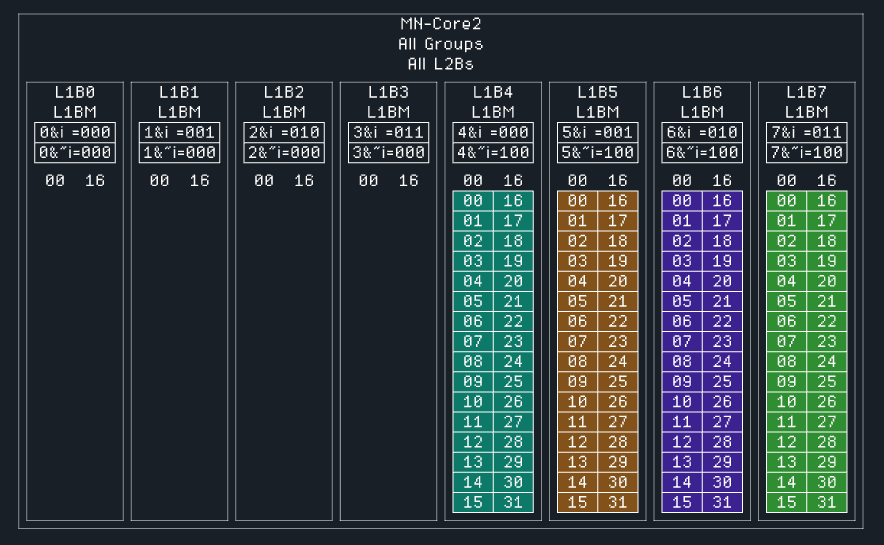Click brown cell 24 in L1B5
This screenshot has width=884, height=545.
(x=618, y=362)
